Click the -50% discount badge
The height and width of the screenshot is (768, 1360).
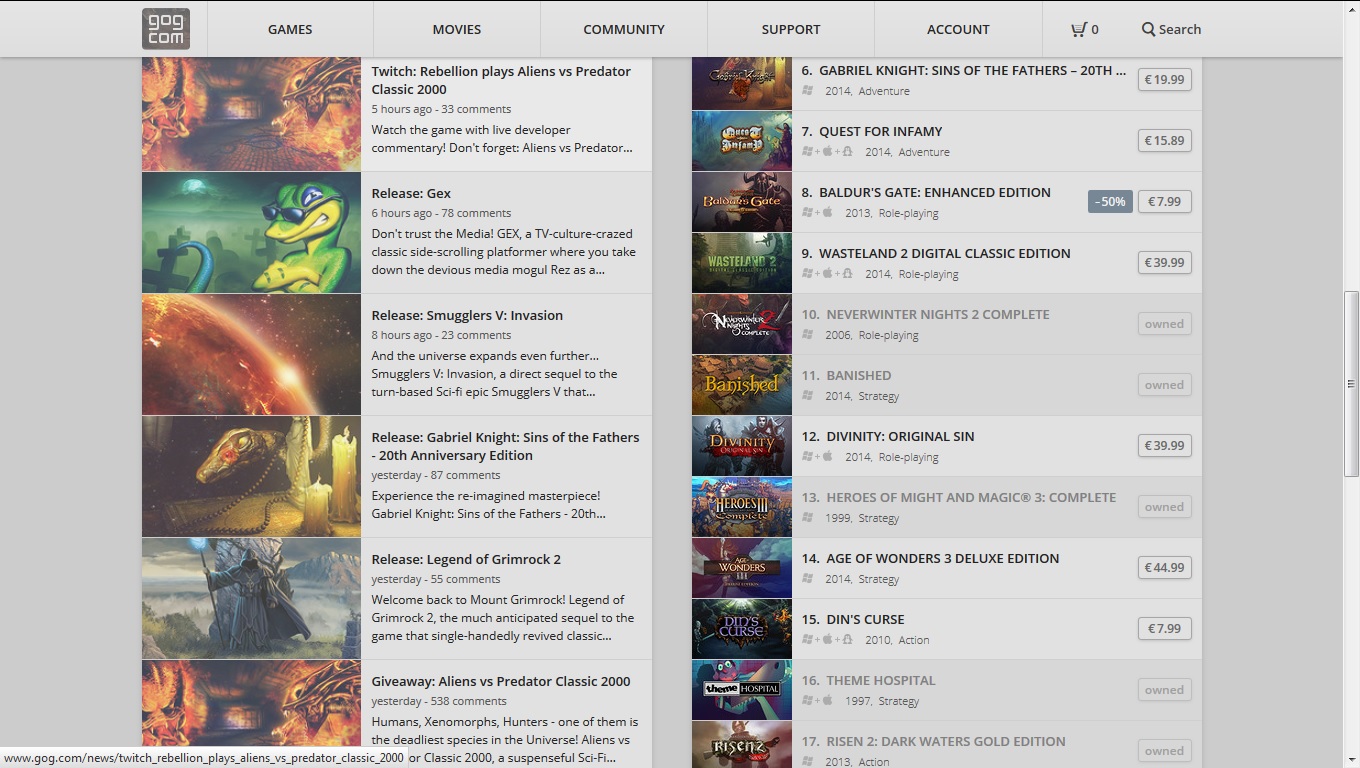coord(1110,202)
